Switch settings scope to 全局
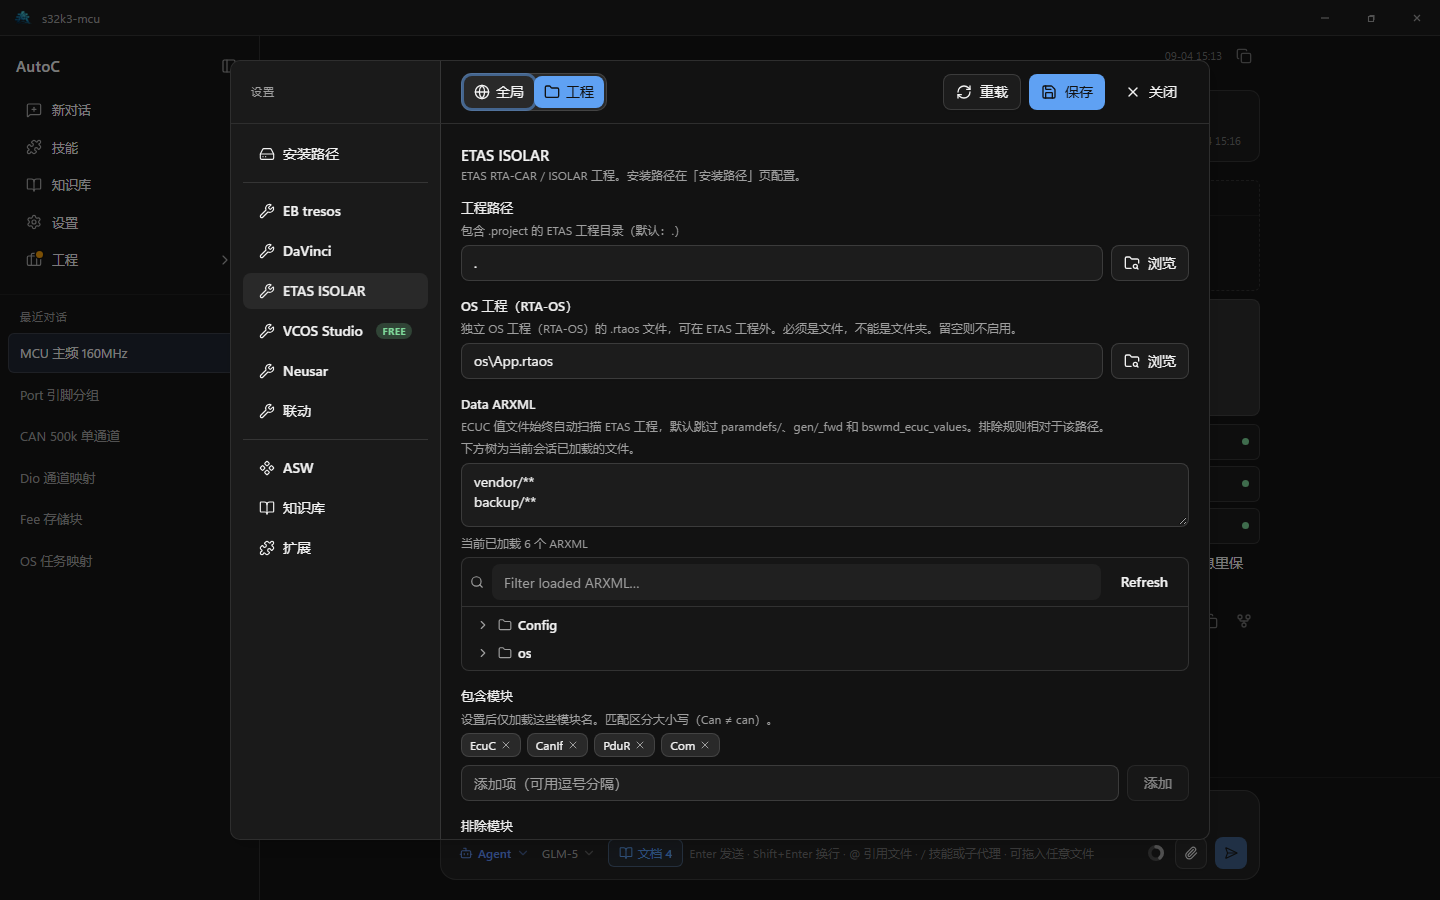Image resolution: width=1440 pixels, height=900 pixels. pos(498,92)
